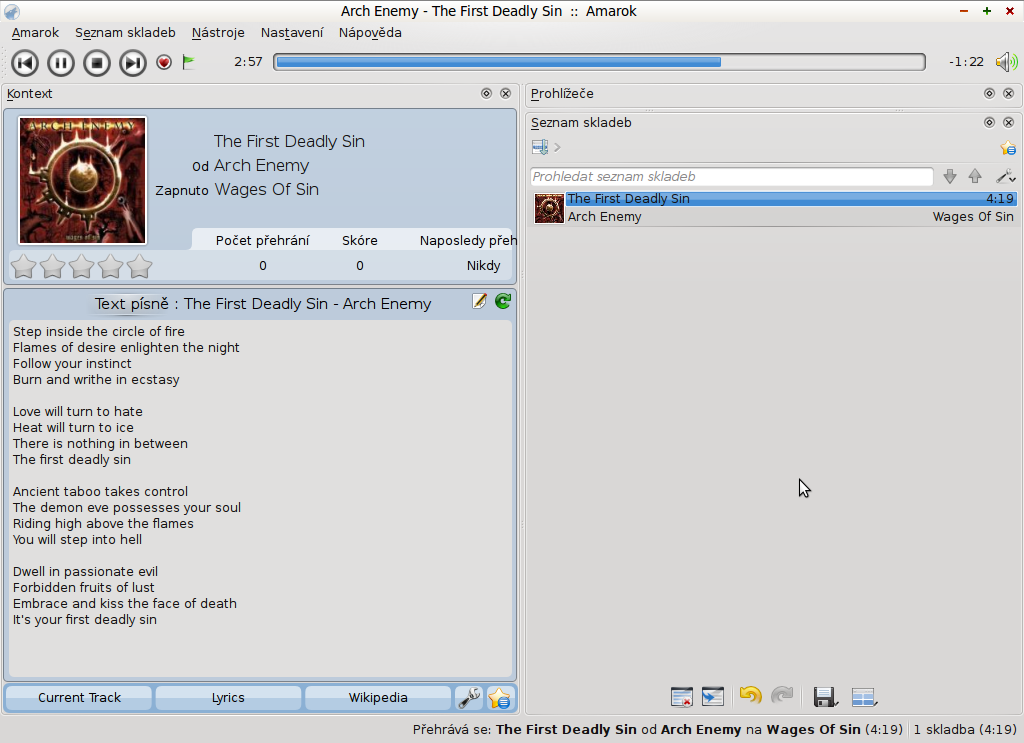Close the Seznam skladeb panel

pyautogui.click(x=1008, y=122)
